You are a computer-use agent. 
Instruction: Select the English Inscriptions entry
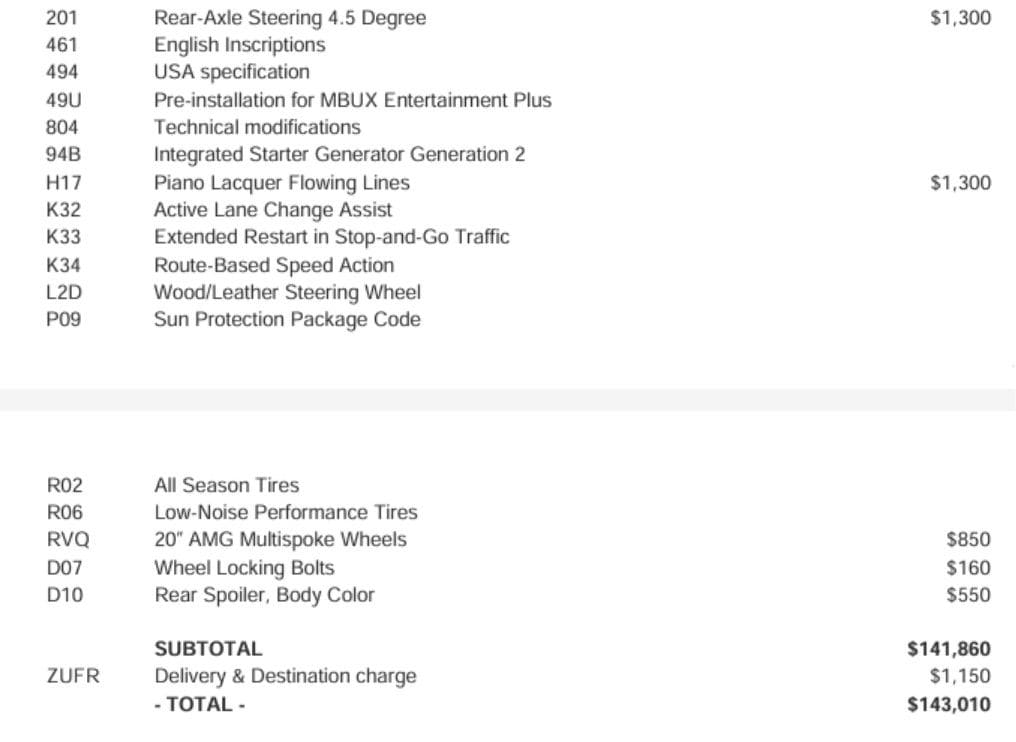click(x=239, y=45)
